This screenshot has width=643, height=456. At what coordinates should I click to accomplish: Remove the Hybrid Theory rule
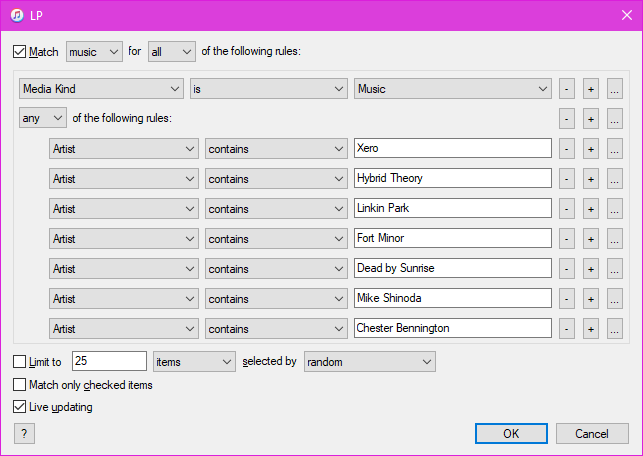click(x=567, y=178)
